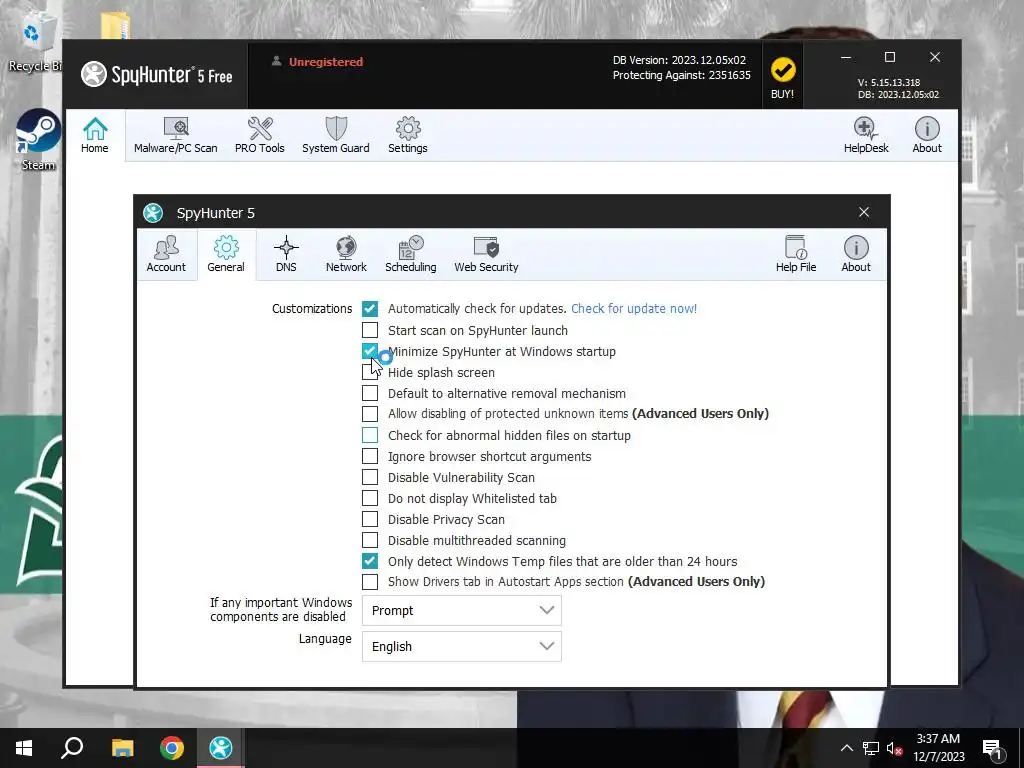
Task: Open Windows Start menu
Action: (x=24, y=748)
